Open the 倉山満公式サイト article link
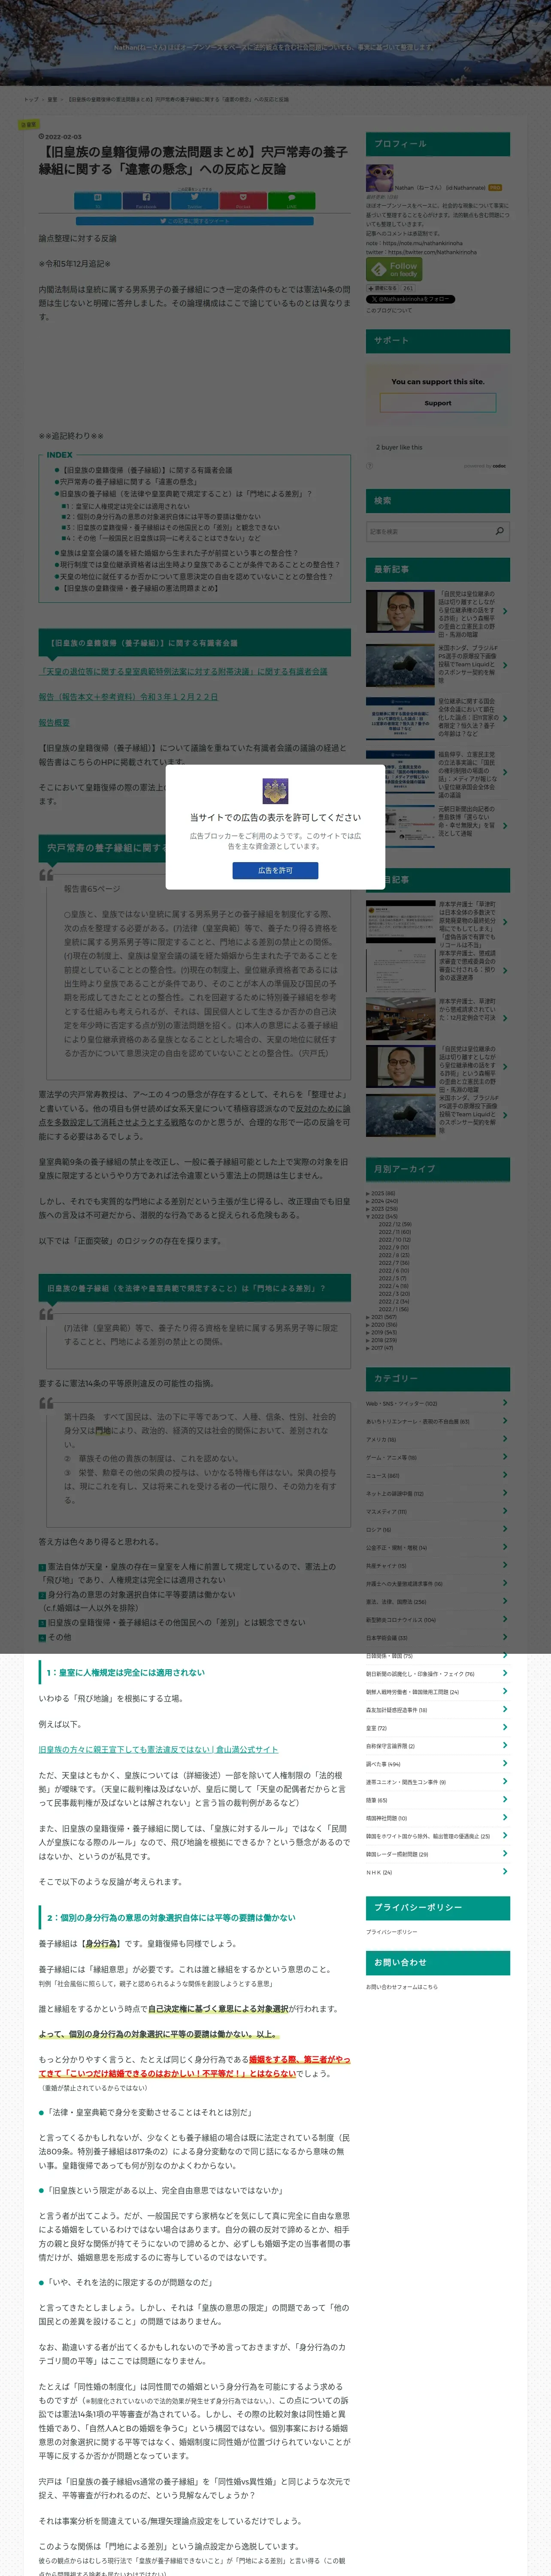 coord(158,1749)
